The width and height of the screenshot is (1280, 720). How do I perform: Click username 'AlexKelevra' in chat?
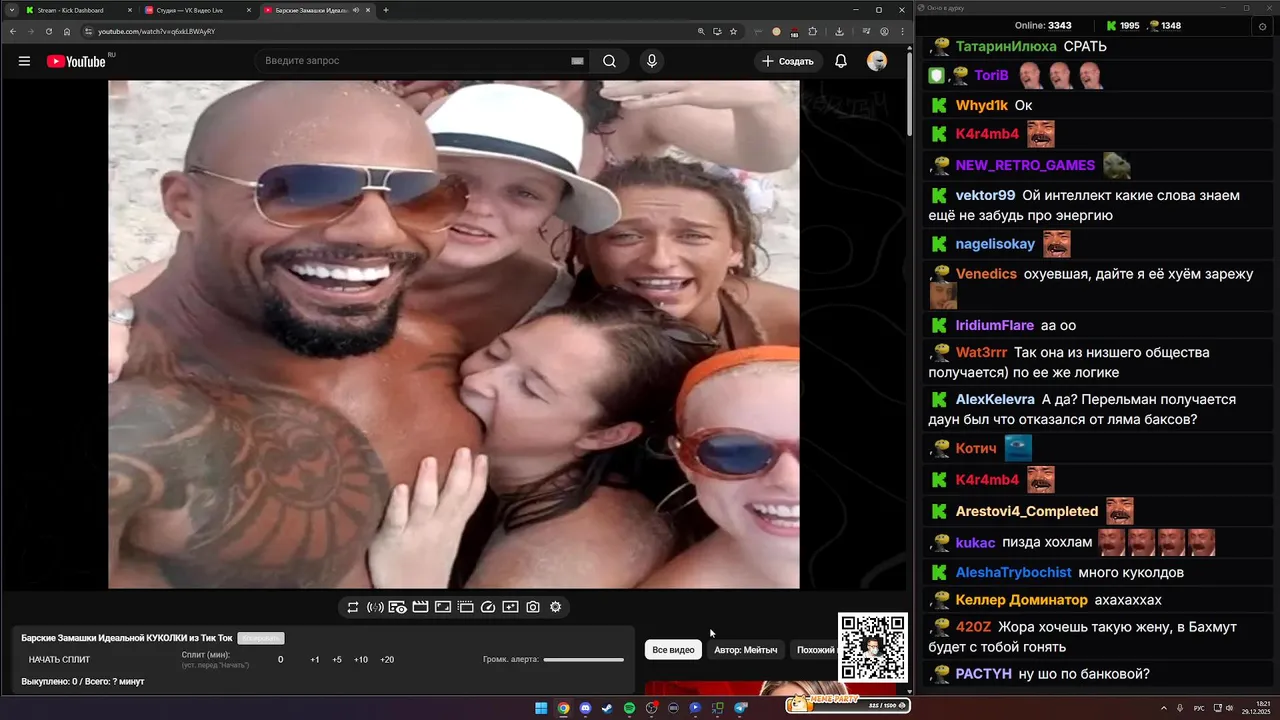pyautogui.click(x=995, y=399)
